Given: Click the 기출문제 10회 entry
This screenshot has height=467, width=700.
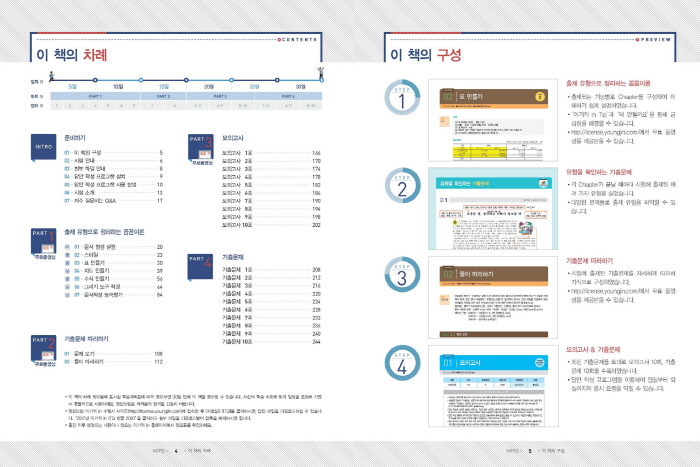Looking at the screenshot, I should (271, 342).
